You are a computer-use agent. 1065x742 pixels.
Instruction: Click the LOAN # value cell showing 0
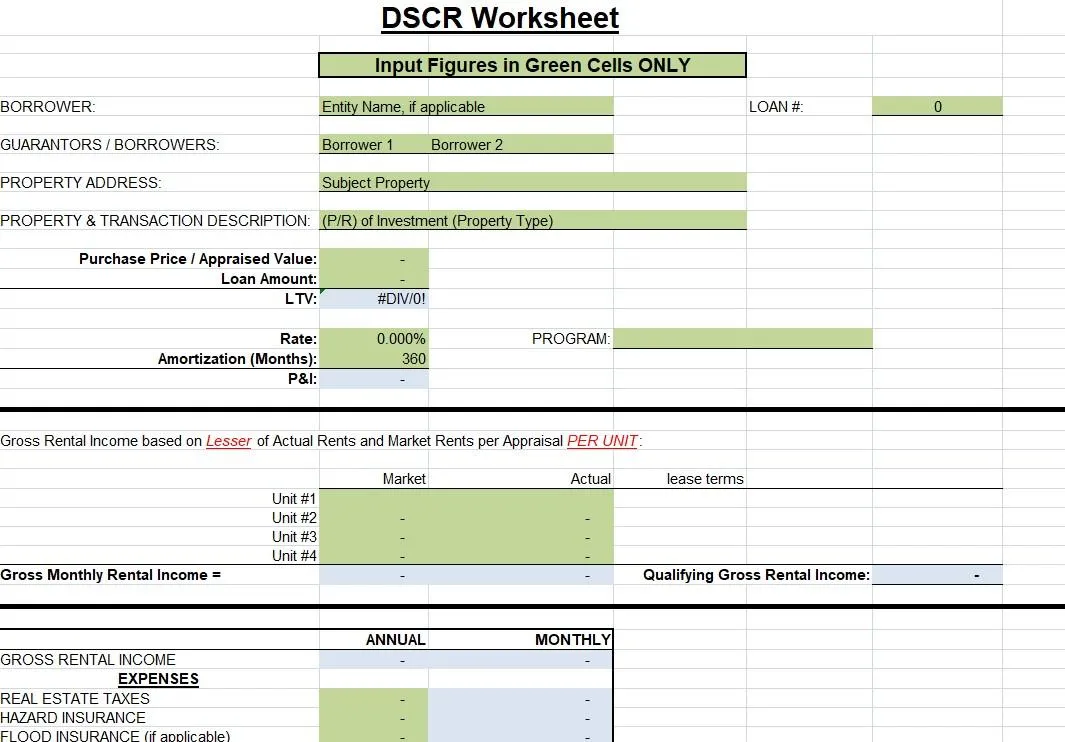pos(937,107)
